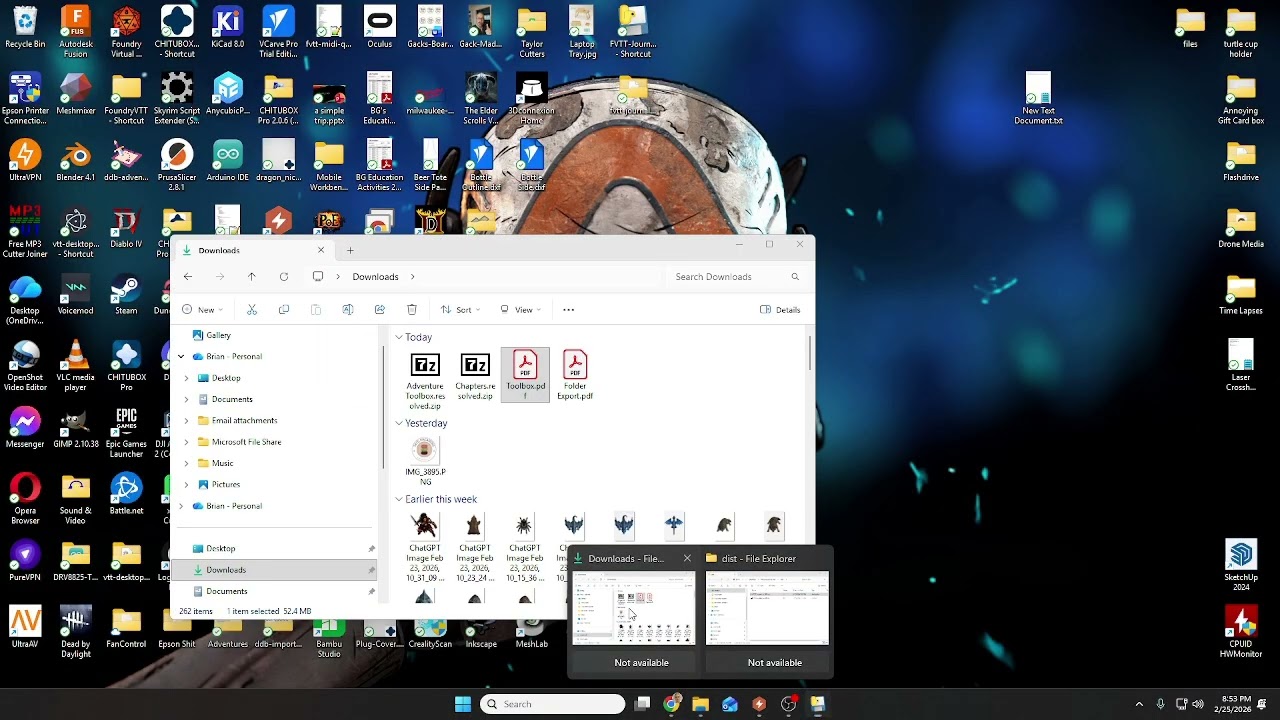Click search magnifier in Downloads search box
Viewport: 1280px width, 720px height.
795,277
